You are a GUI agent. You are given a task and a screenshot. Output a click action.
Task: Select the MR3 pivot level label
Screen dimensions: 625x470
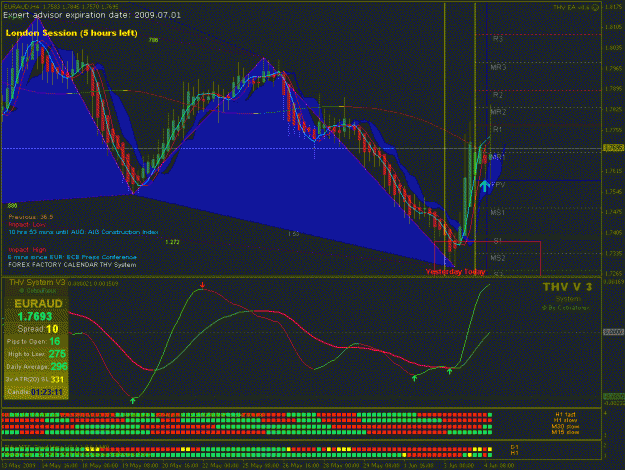(498, 67)
